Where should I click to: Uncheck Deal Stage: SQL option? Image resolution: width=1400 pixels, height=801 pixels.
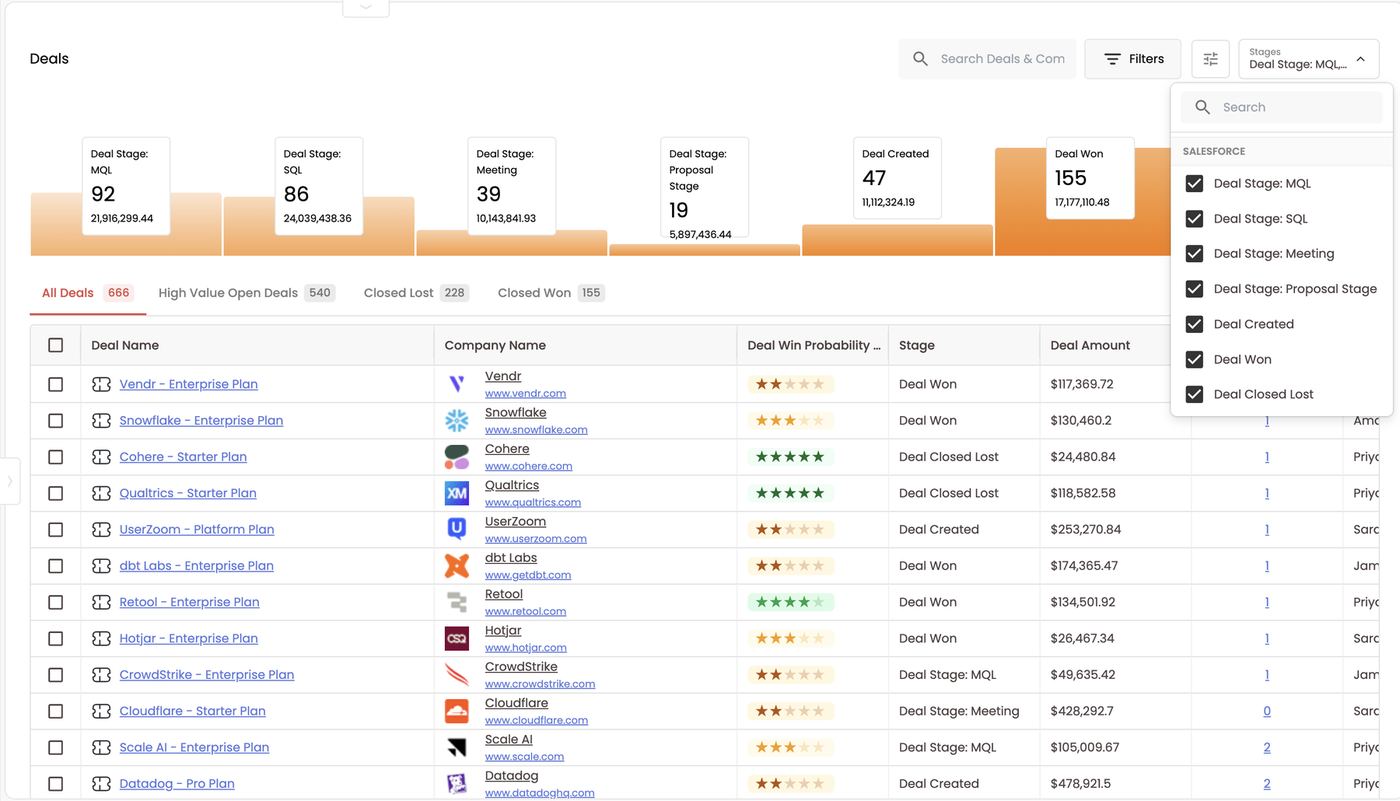coord(1194,218)
